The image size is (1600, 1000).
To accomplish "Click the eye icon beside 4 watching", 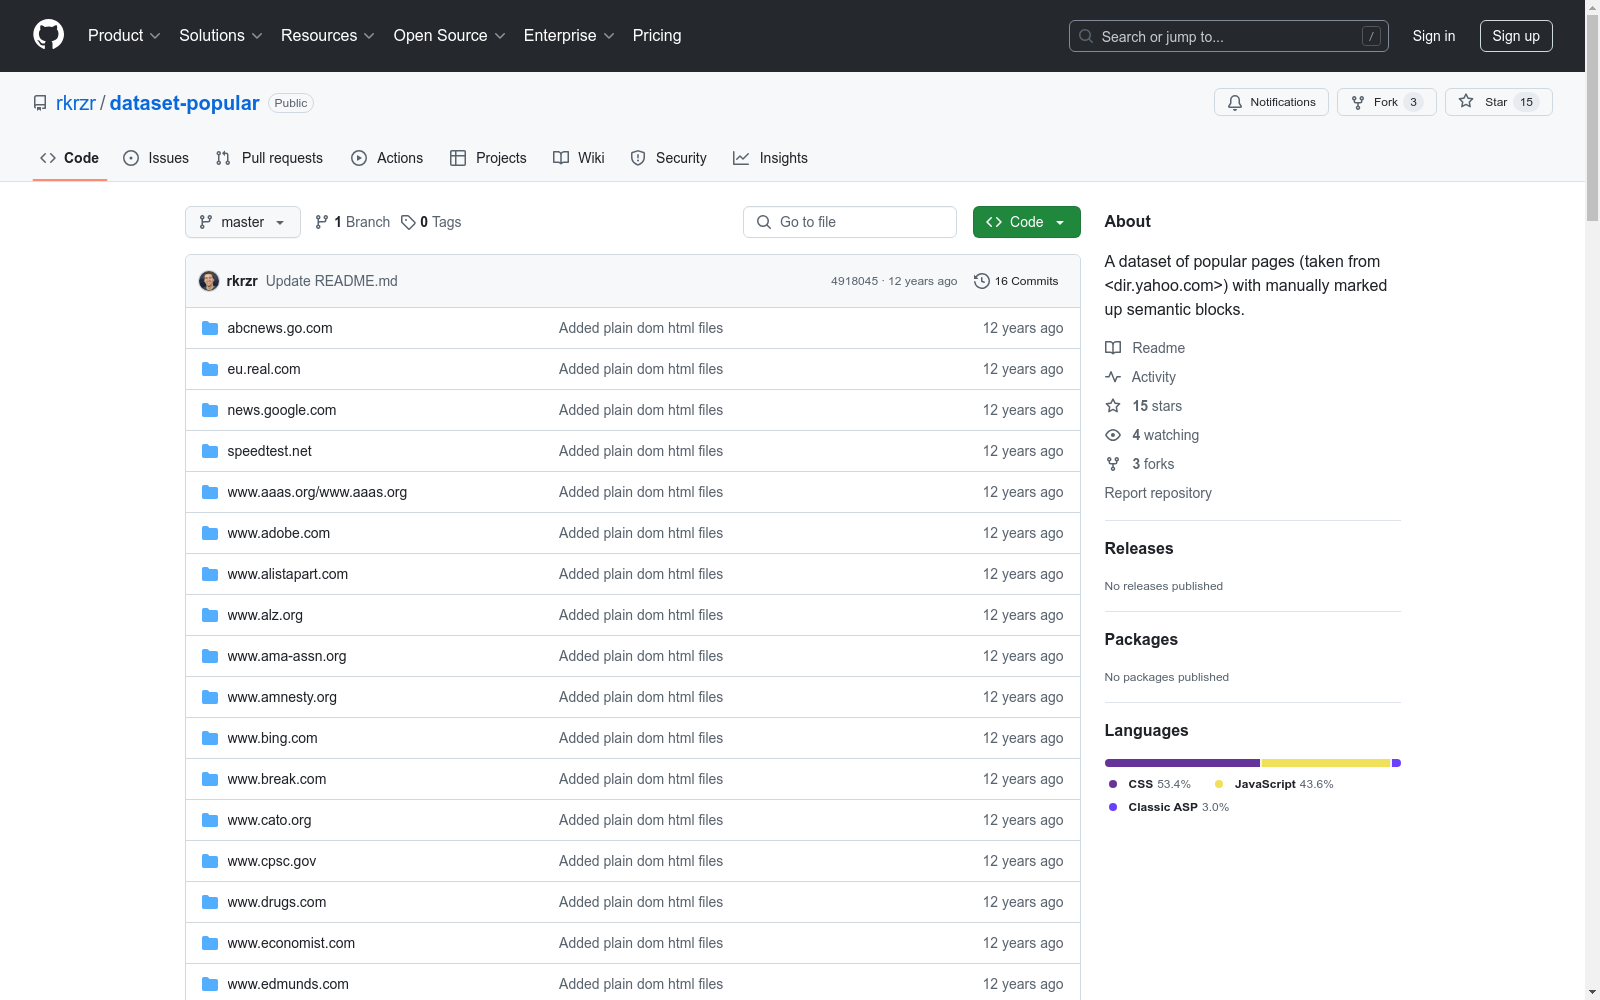I will pyautogui.click(x=1113, y=435).
